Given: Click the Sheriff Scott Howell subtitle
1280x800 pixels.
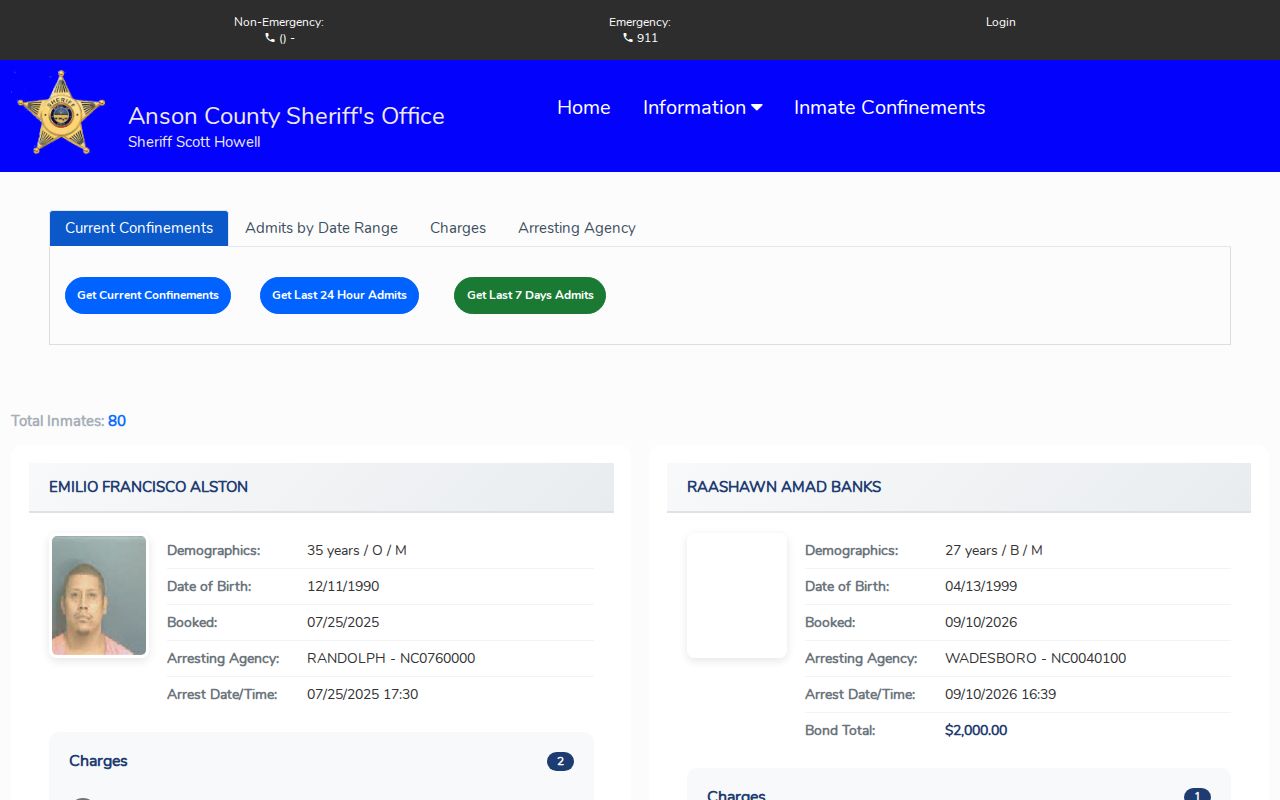Looking at the screenshot, I should pyautogui.click(x=194, y=142).
